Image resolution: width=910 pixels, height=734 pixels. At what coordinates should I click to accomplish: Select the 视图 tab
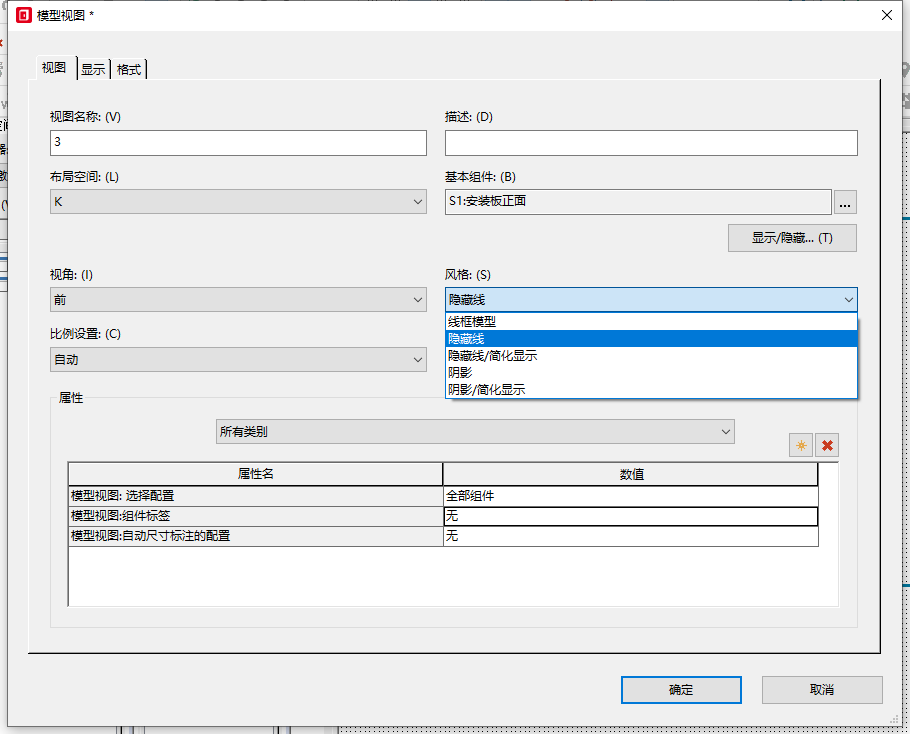pos(54,68)
